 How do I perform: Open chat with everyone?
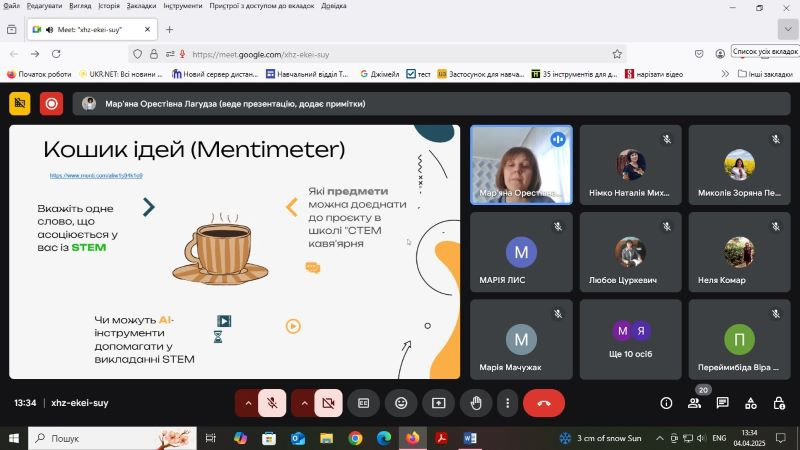click(x=722, y=403)
